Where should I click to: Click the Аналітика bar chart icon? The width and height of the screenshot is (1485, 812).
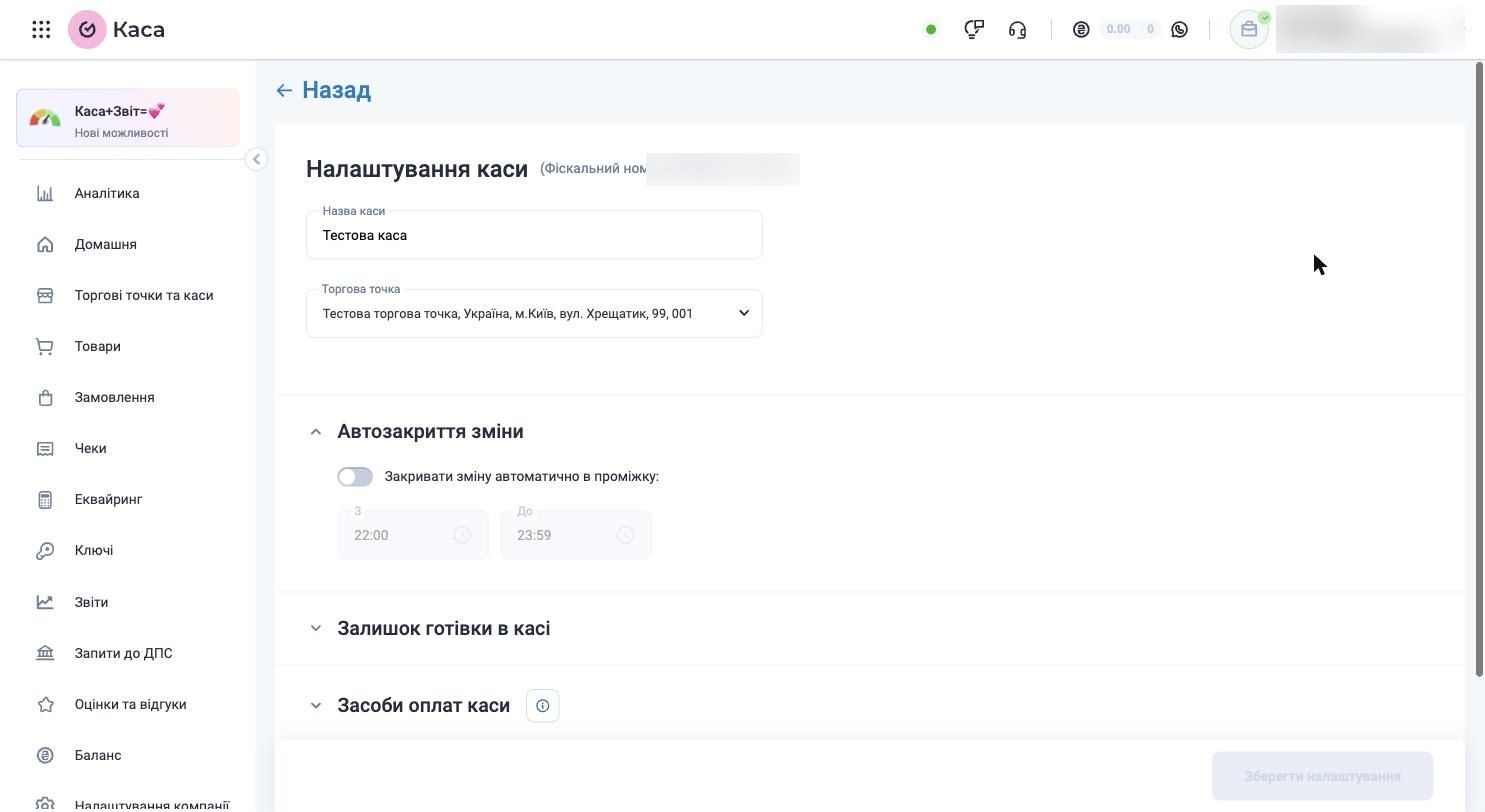pos(45,193)
